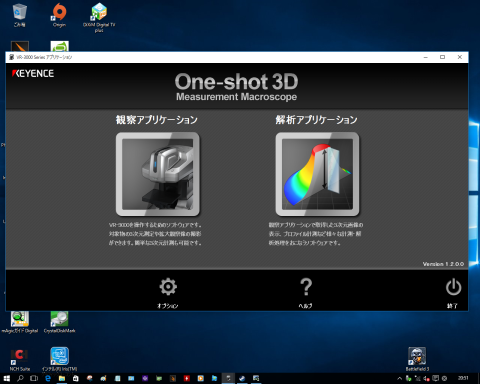Open File Explorer from the taskbar
Image resolution: width=480 pixels, height=384 pixels.
click(x=62, y=378)
